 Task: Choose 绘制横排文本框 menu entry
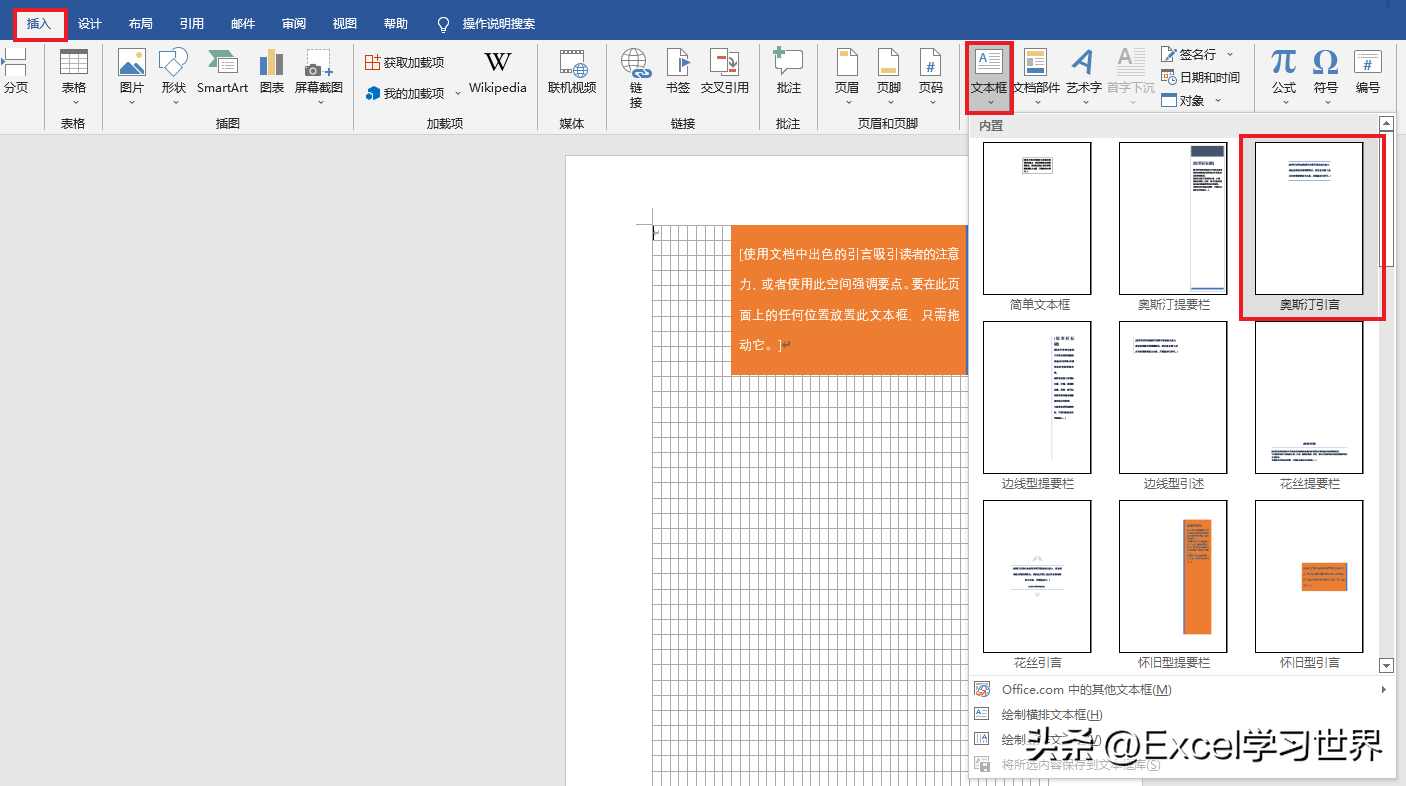point(1052,715)
